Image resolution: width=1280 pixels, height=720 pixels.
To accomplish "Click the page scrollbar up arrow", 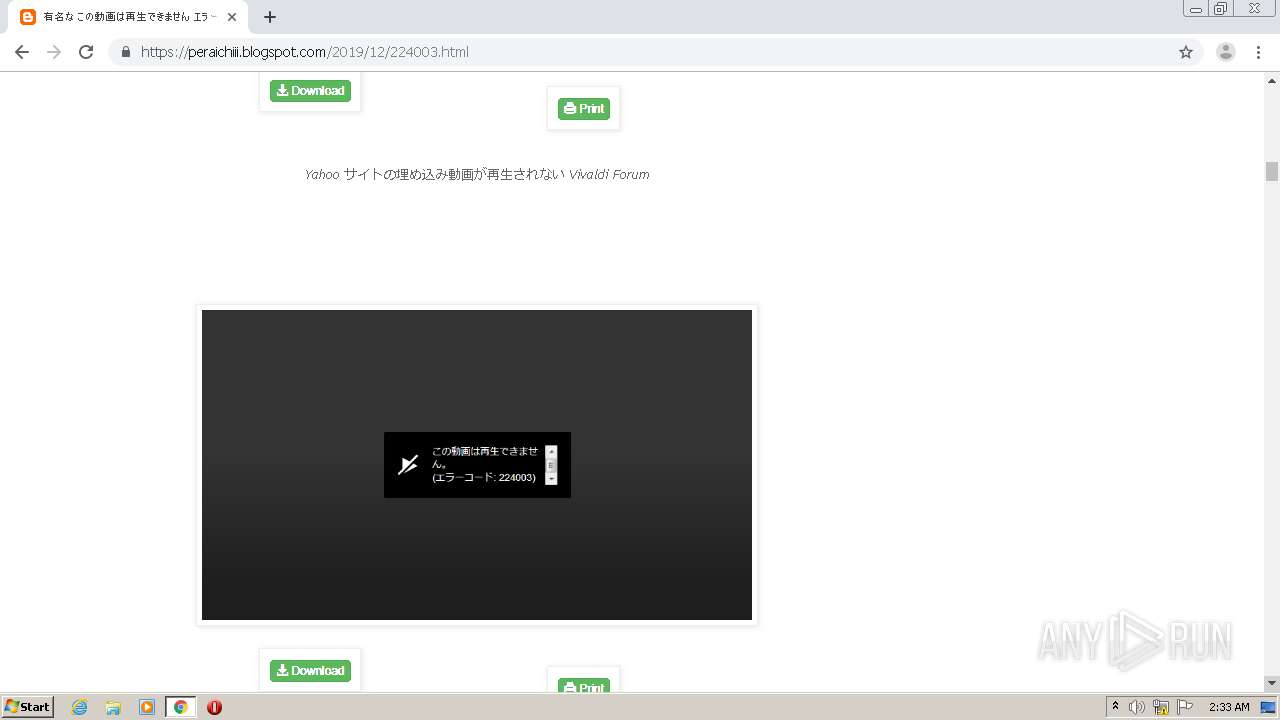I will click(x=1272, y=79).
